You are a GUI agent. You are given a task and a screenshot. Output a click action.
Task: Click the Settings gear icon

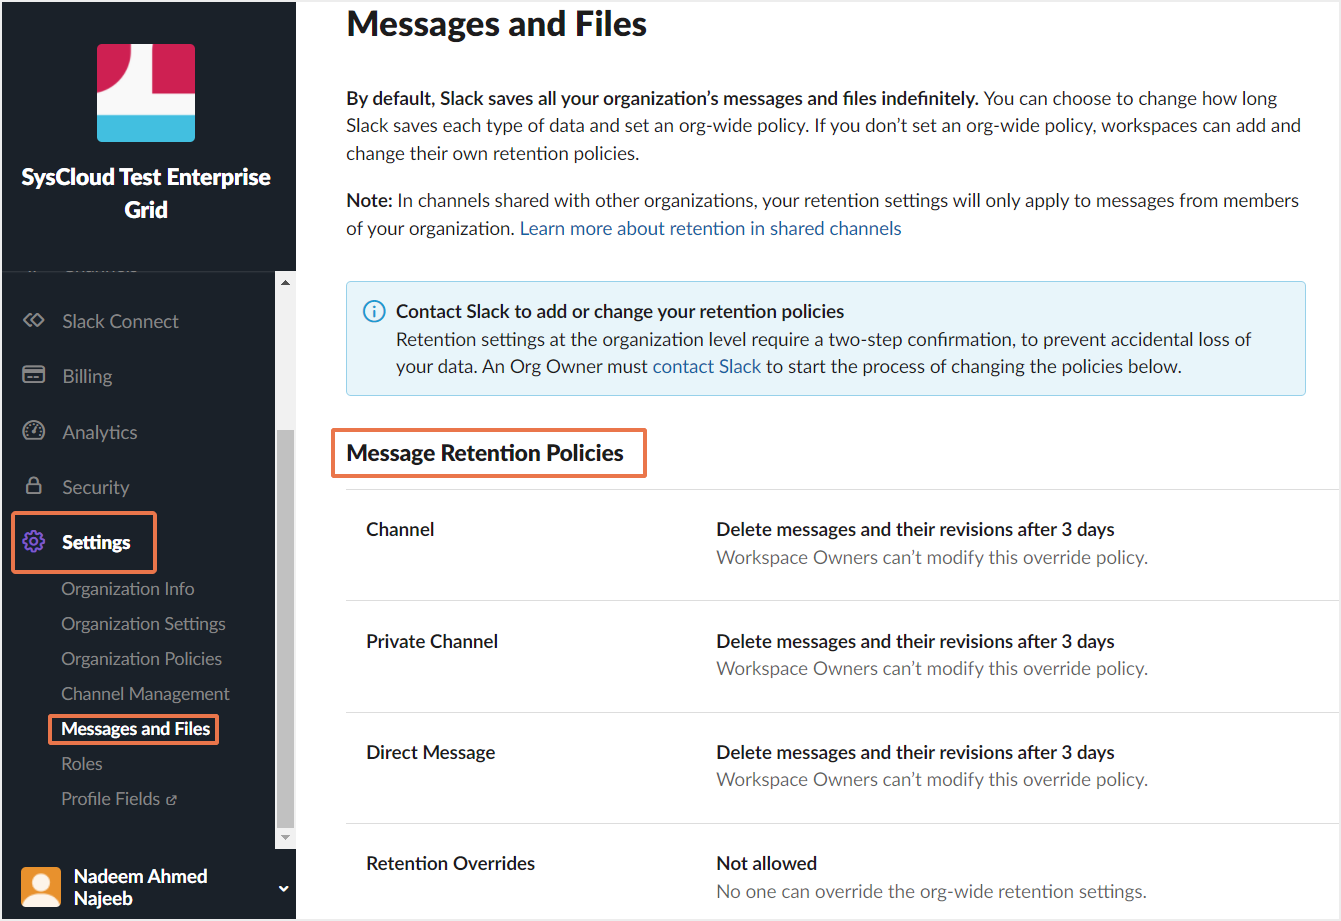pyautogui.click(x=34, y=542)
